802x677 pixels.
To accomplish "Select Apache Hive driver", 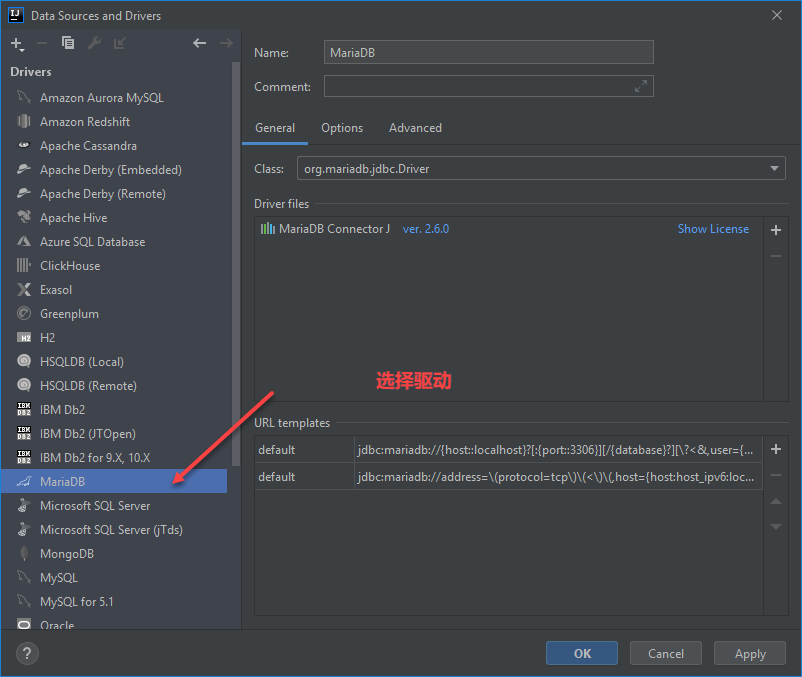I will (114, 218).
